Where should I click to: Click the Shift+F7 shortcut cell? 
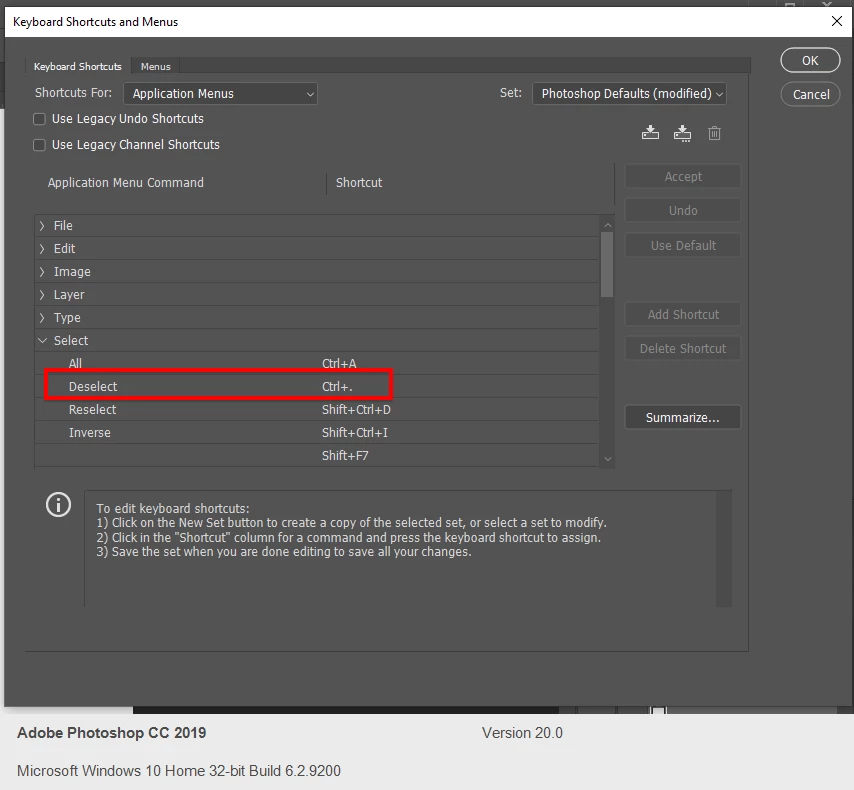[345, 455]
